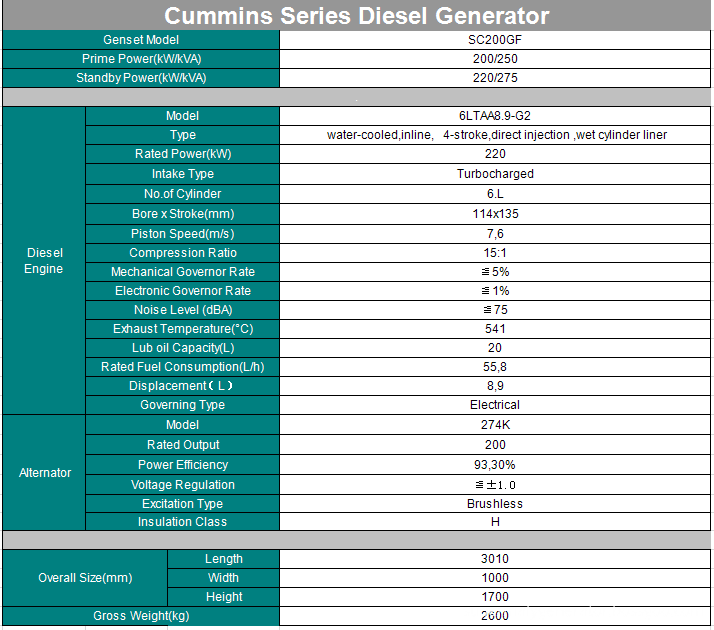Screen dimensions: 714x630
Task: Click the 'Prime Power(kW/kVA)' label
Action: [x=141, y=59]
